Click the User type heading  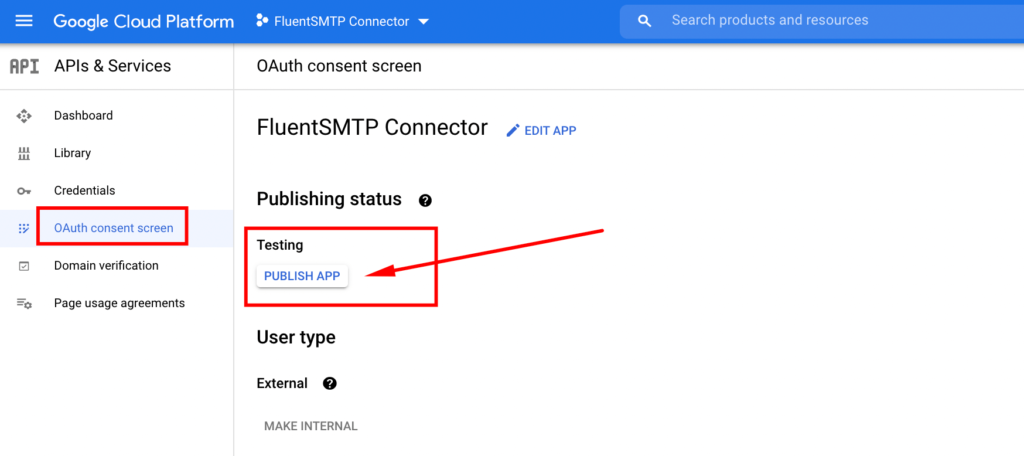(x=296, y=338)
